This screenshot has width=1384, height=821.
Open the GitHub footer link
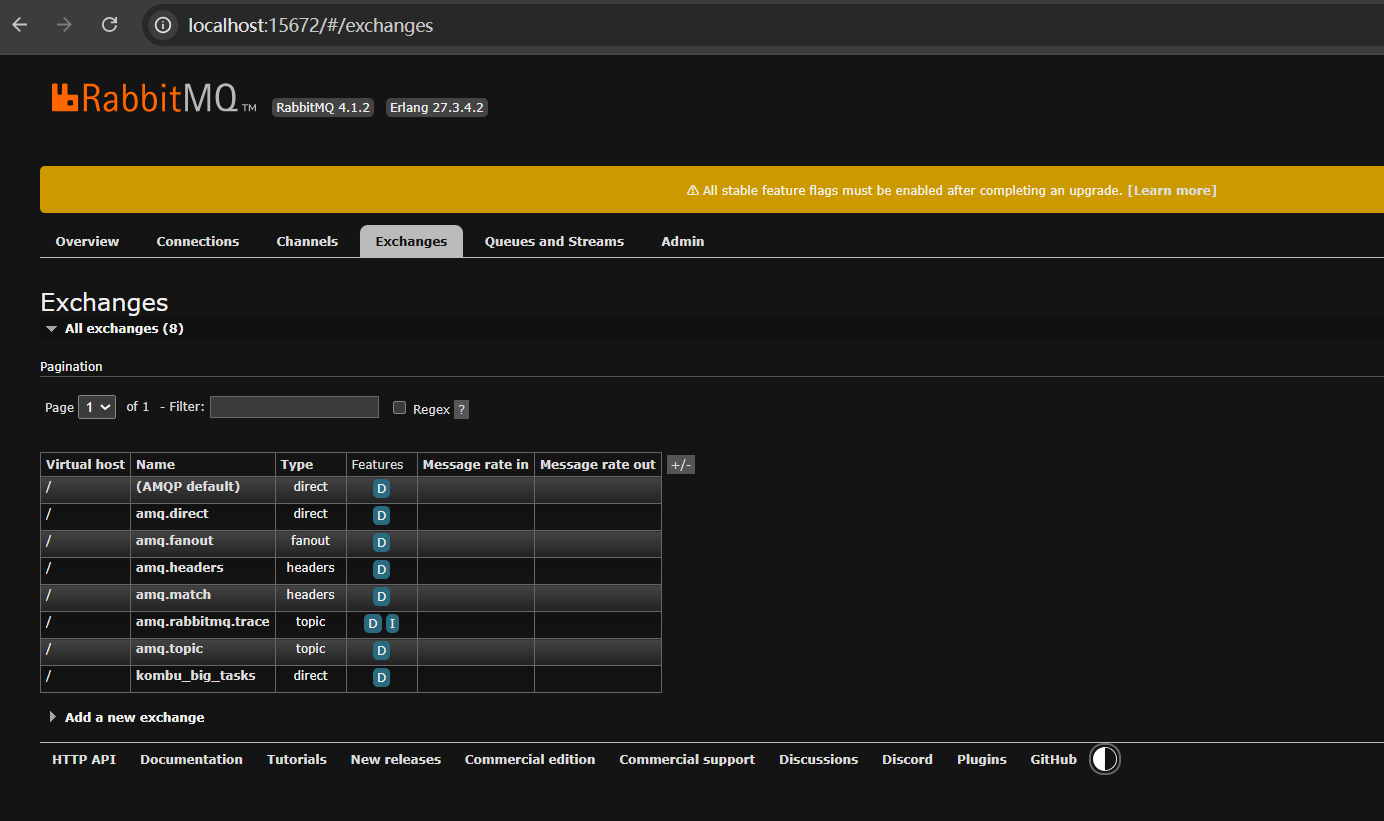(1054, 760)
